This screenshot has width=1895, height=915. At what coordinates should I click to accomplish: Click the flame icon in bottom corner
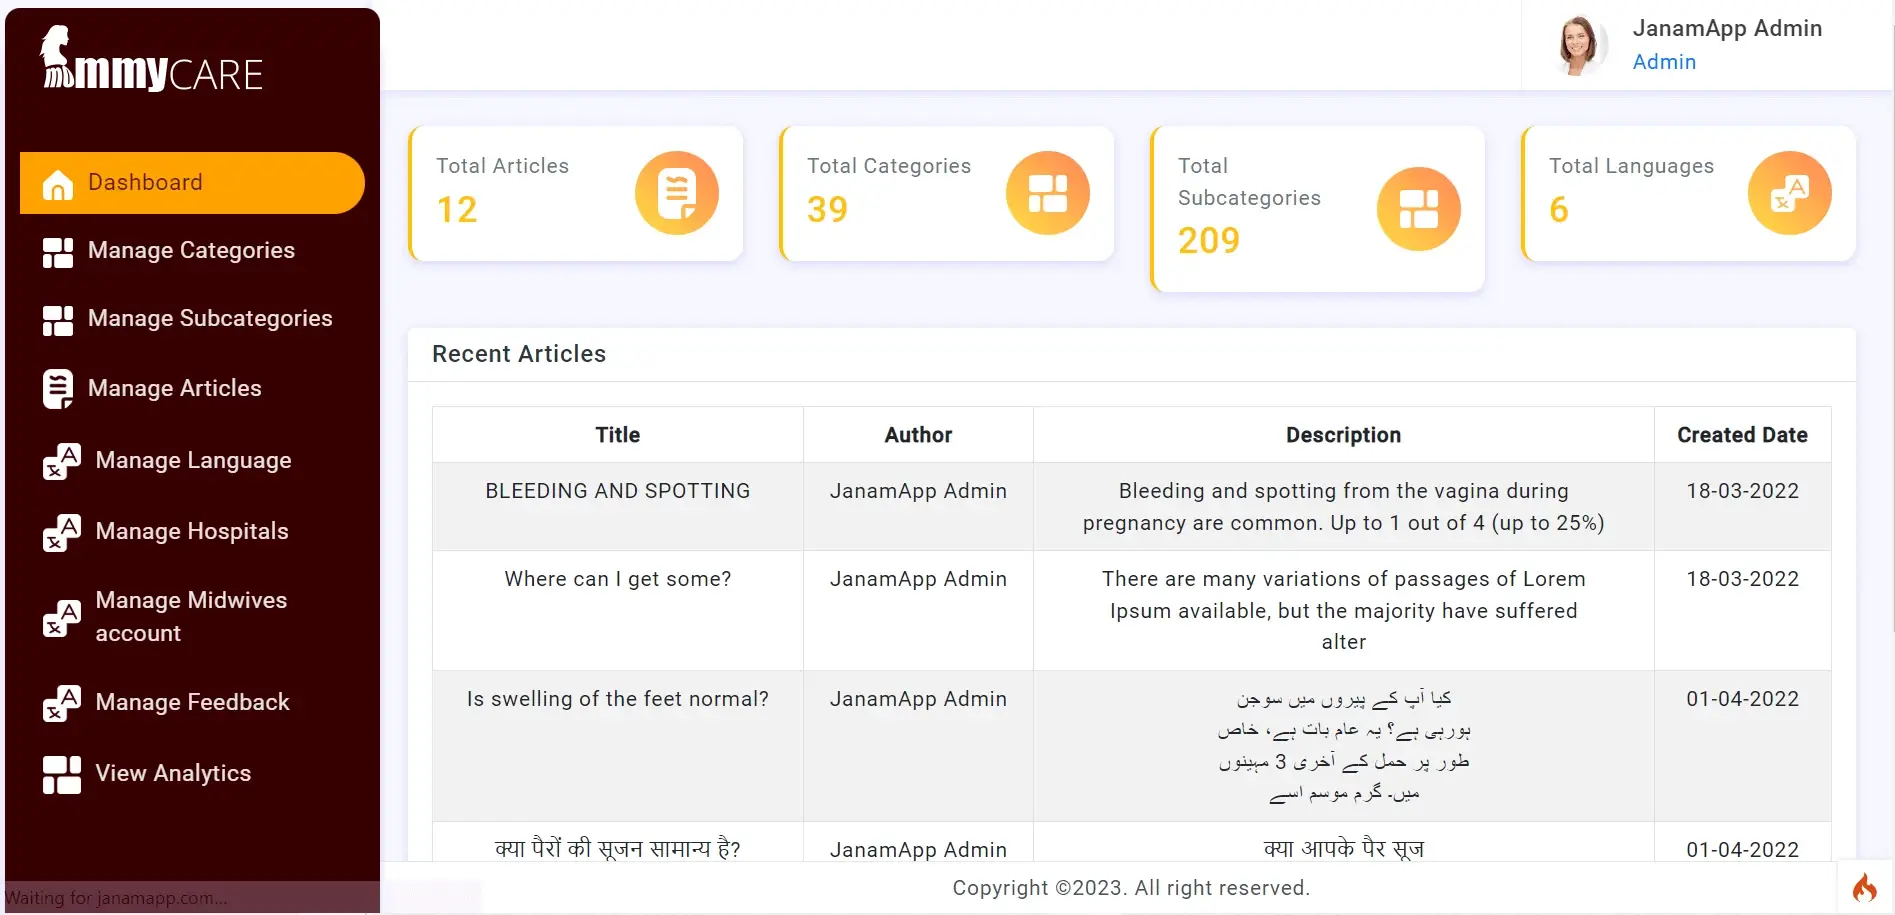click(1864, 887)
